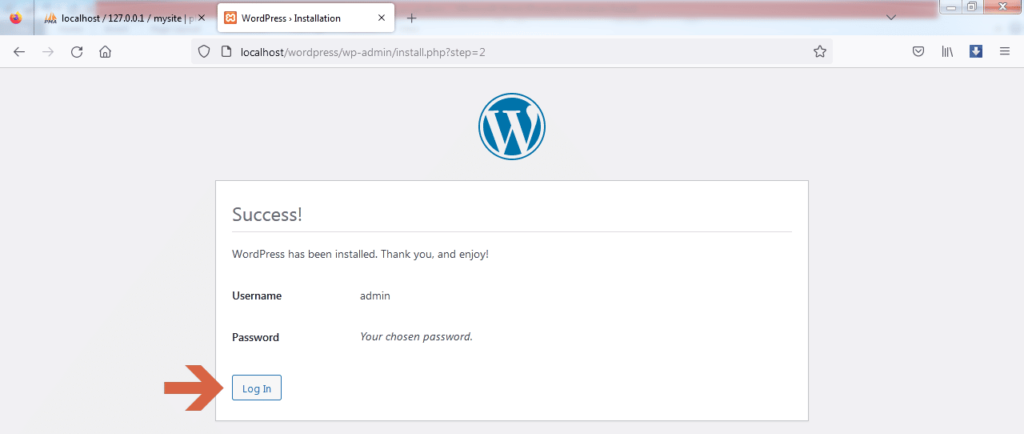Screen dimensions: 1024x434
Task: Click the Password label
Action: click(x=255, y=337)
